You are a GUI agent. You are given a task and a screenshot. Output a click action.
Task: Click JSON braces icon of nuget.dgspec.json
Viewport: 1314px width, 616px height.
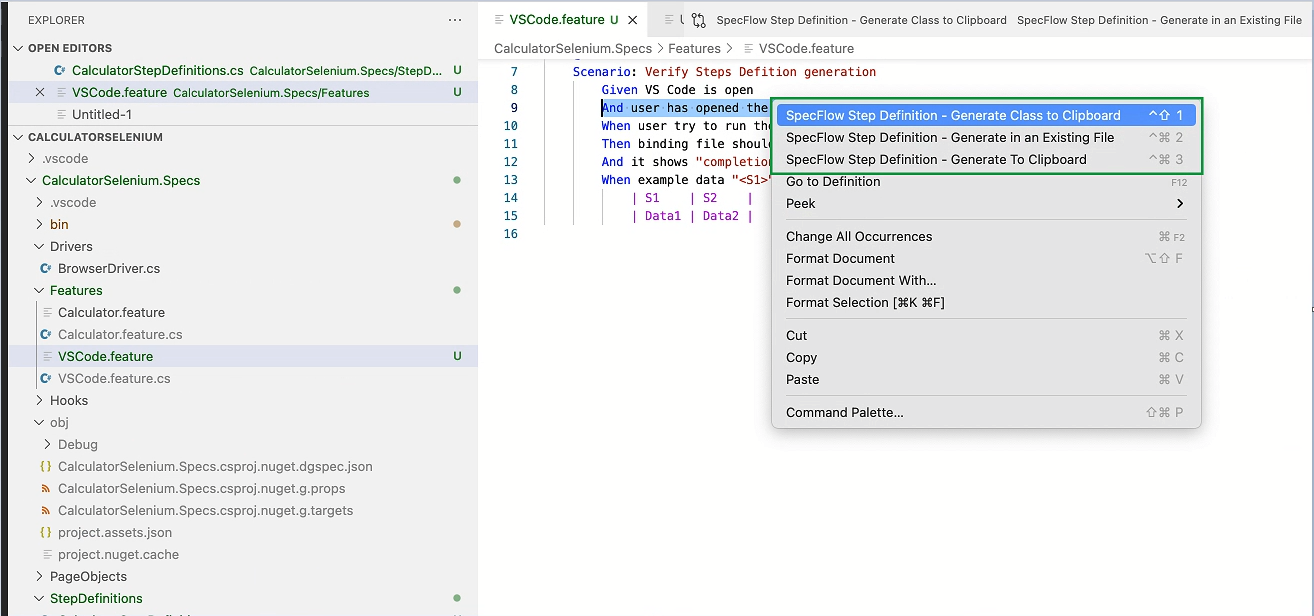pos(46,466)
